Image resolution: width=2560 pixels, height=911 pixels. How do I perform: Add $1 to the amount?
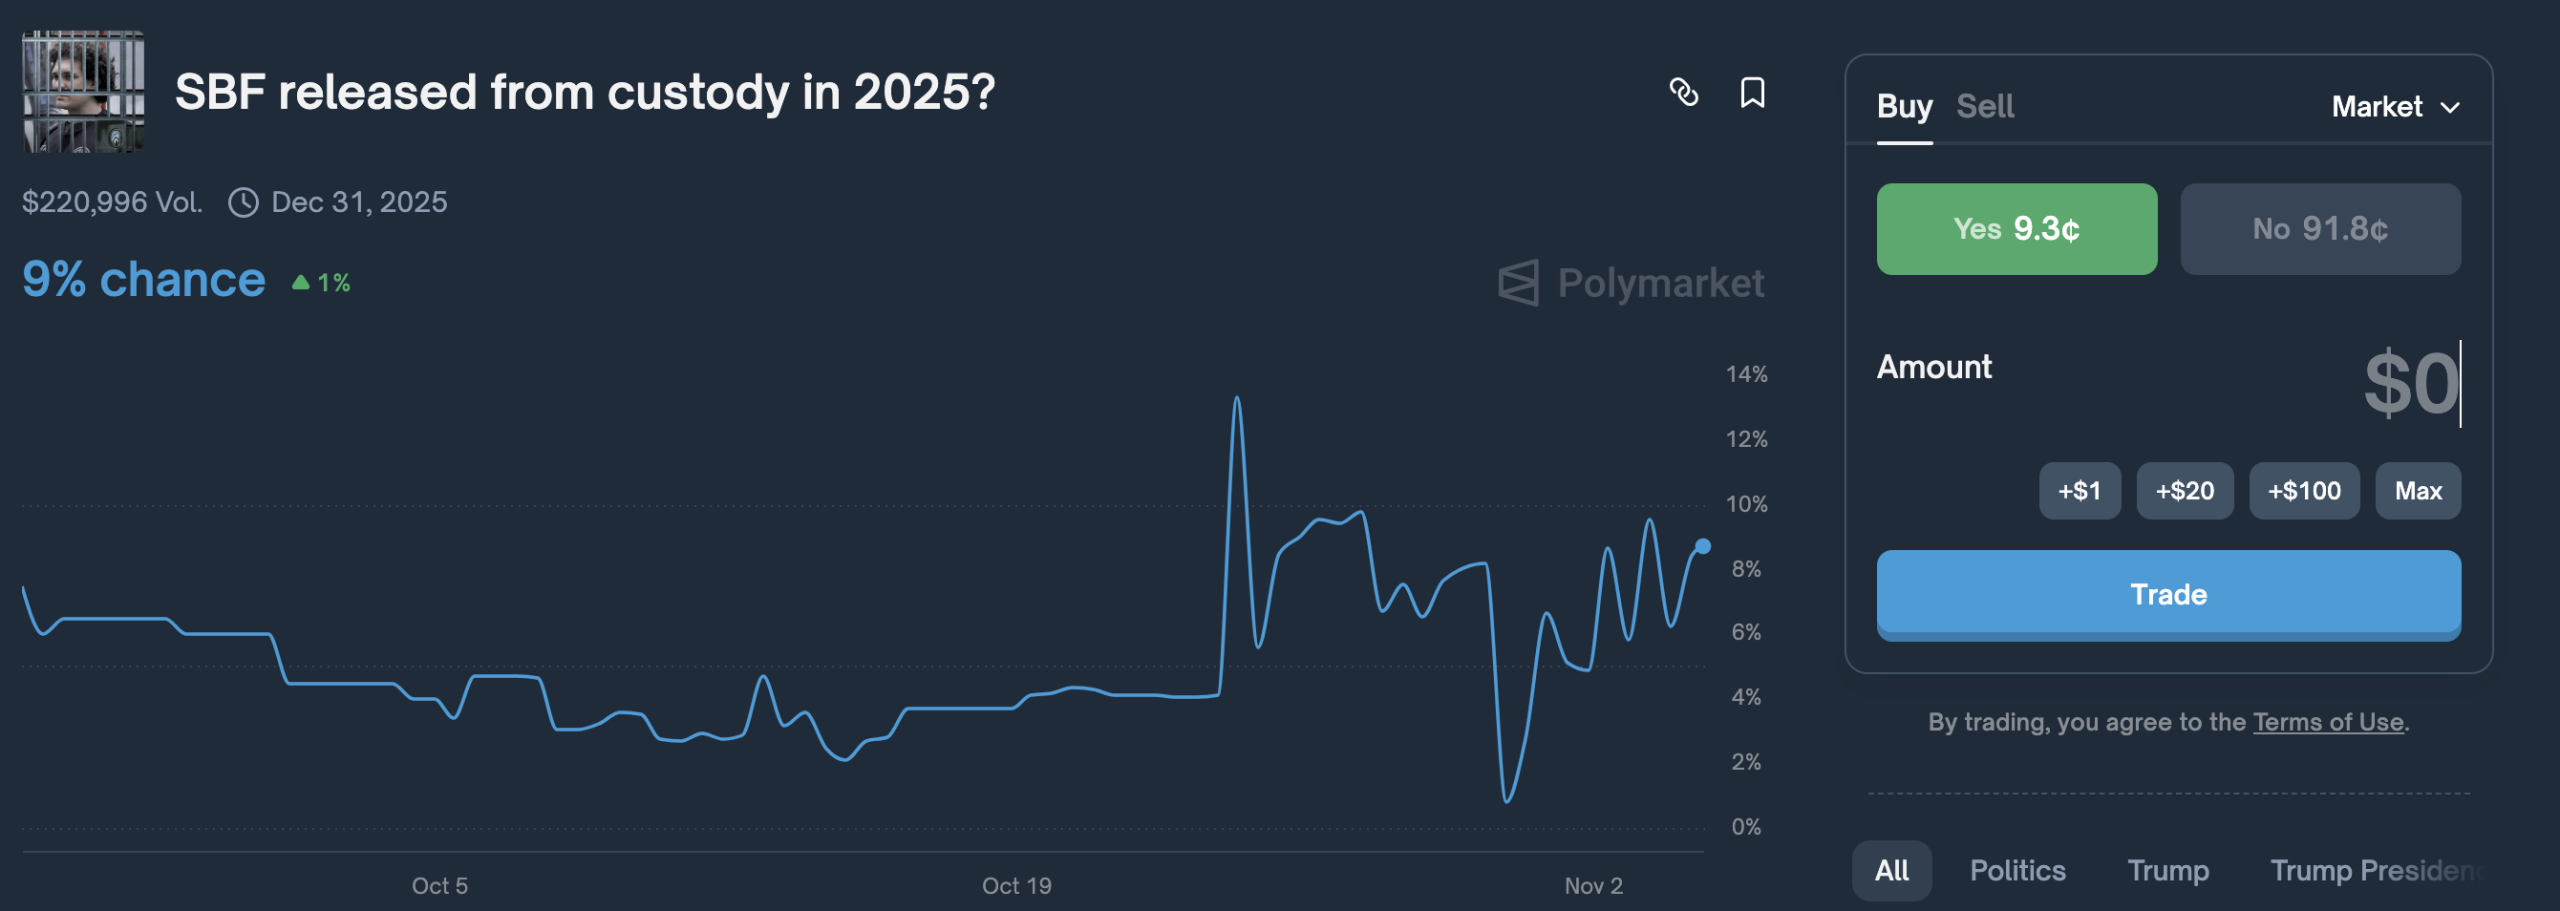pos(2079,491)
